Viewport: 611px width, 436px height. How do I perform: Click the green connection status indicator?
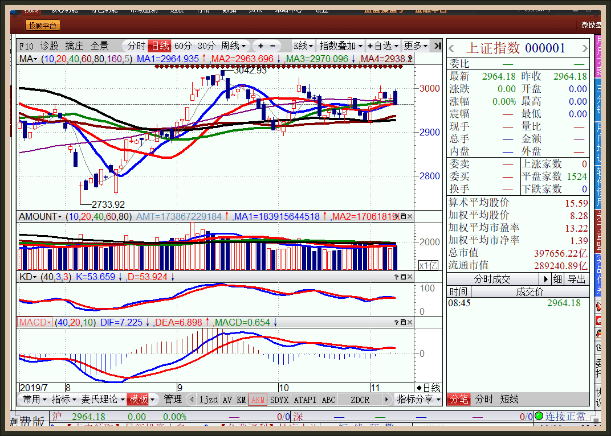[539, 416]
